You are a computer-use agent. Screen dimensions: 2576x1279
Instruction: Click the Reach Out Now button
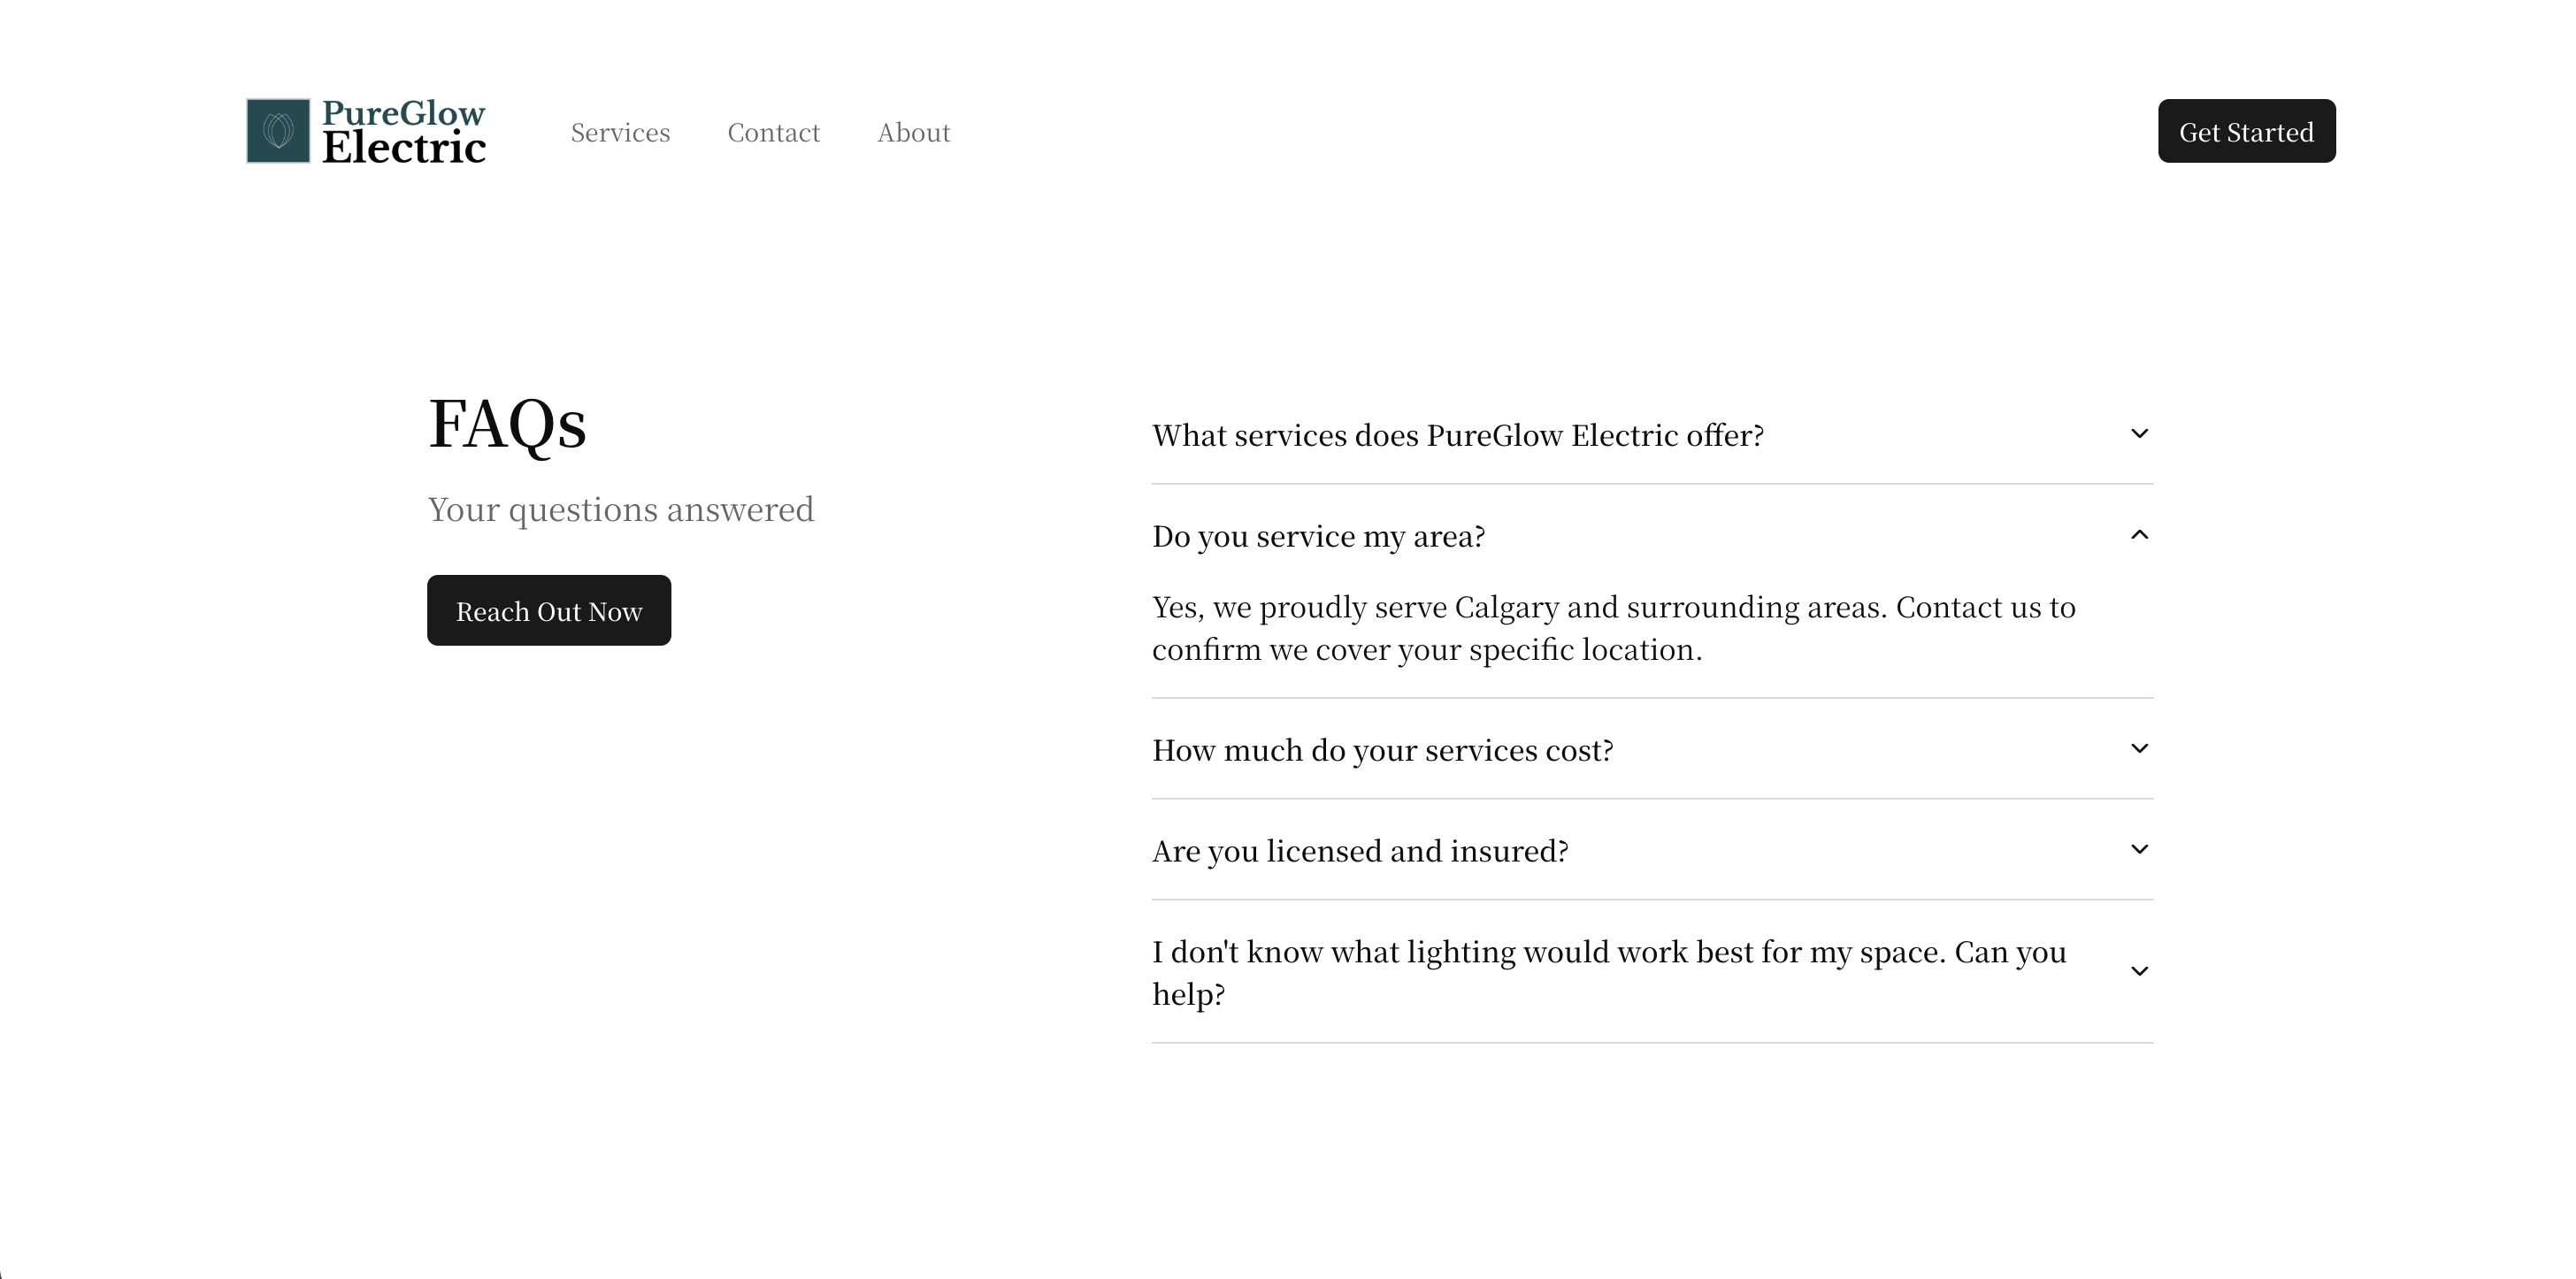pos(549,610)
